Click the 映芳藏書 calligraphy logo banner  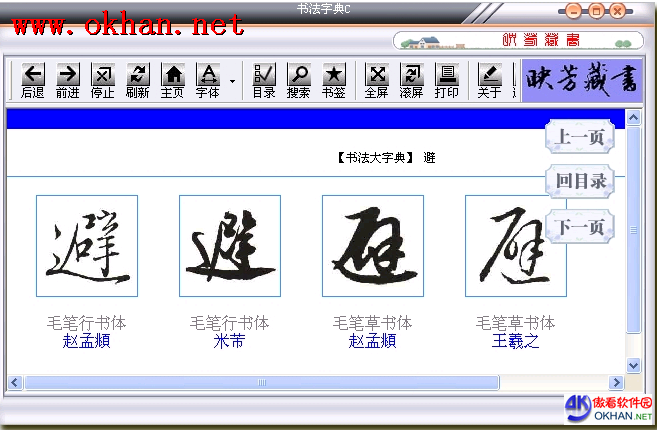pyautogui.click(x=582, y=80)
